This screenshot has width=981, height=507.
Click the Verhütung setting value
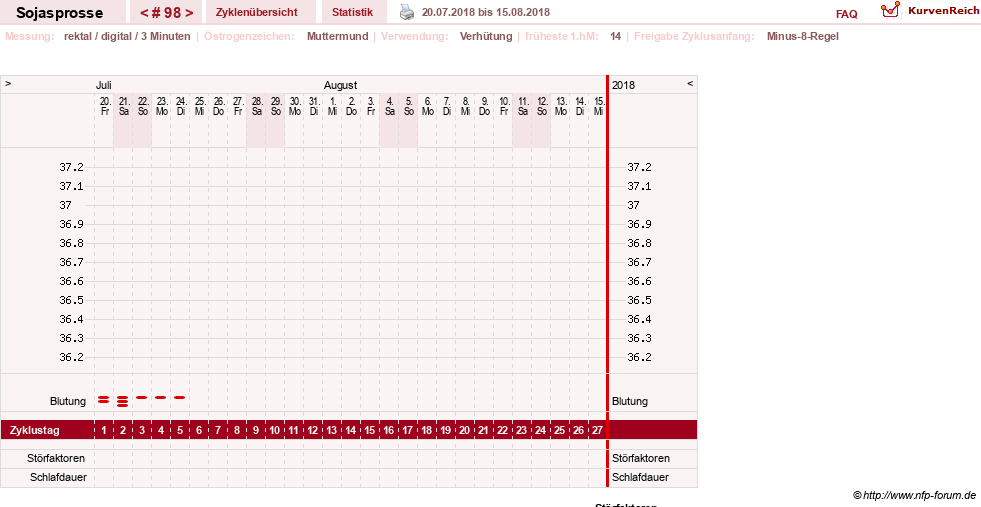click(486, 36)
